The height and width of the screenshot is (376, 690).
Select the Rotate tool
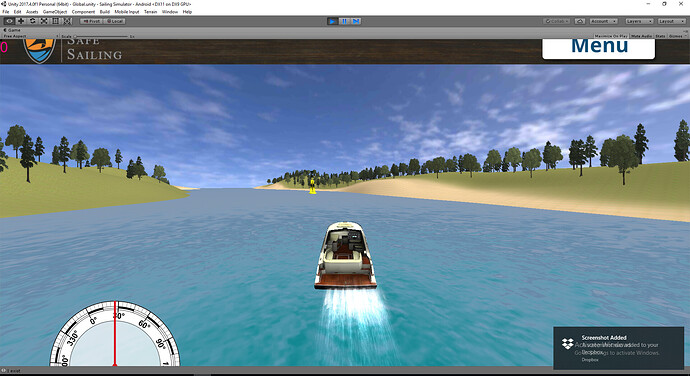[x=32, y=21]
